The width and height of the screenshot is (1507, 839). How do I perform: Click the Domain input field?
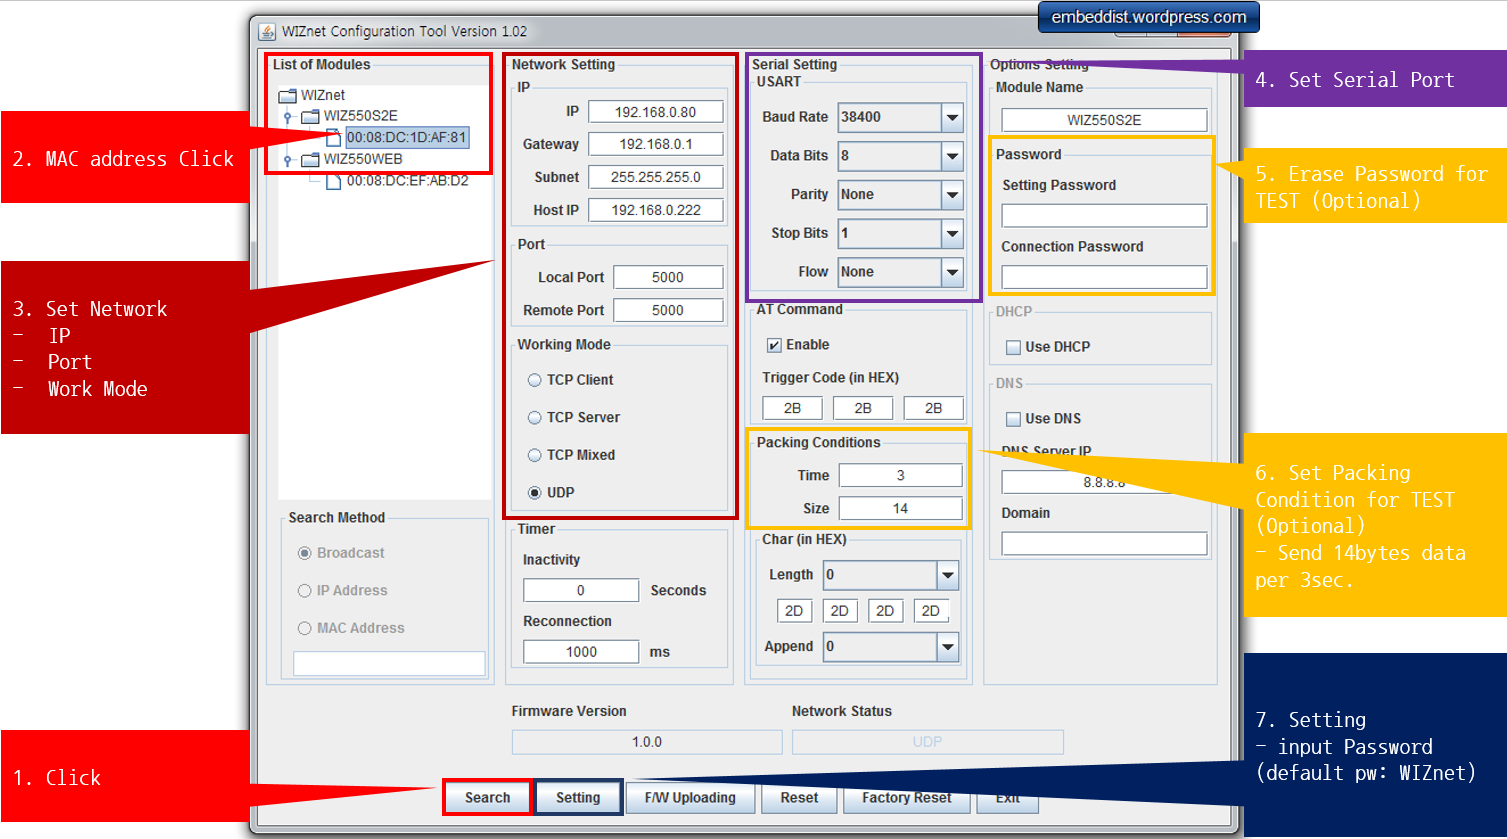click(x=1104, y=543)
